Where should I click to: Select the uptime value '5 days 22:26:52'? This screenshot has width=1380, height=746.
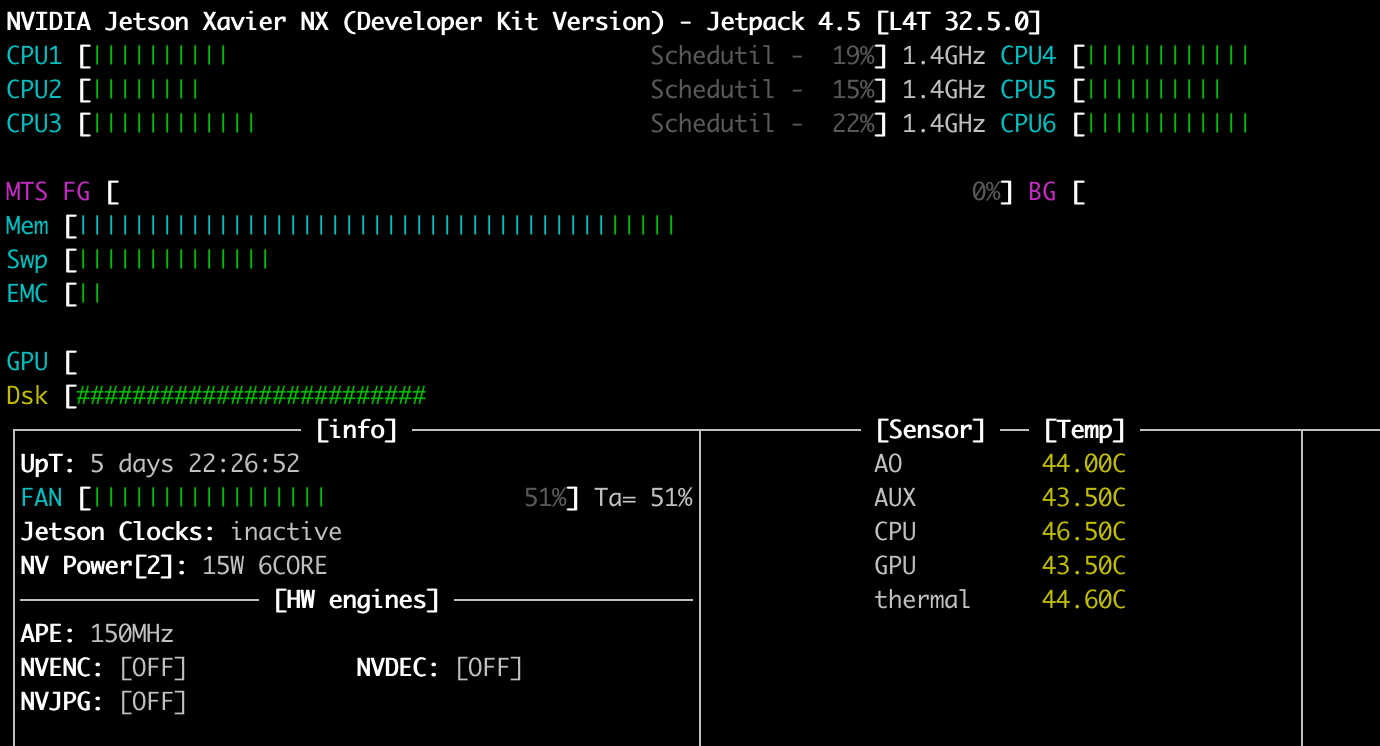tap(195, 464)
